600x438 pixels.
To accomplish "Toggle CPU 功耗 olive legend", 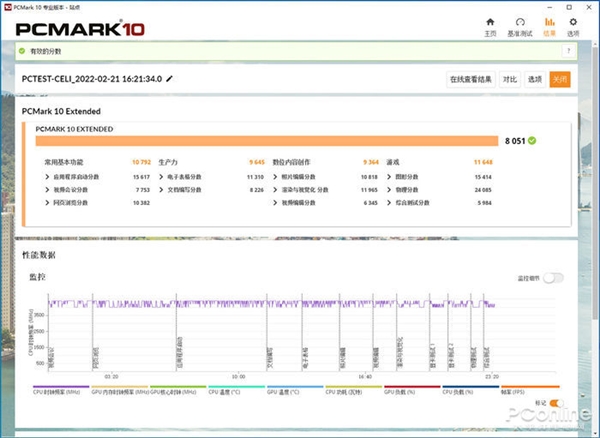I will [x=354, y=390].
